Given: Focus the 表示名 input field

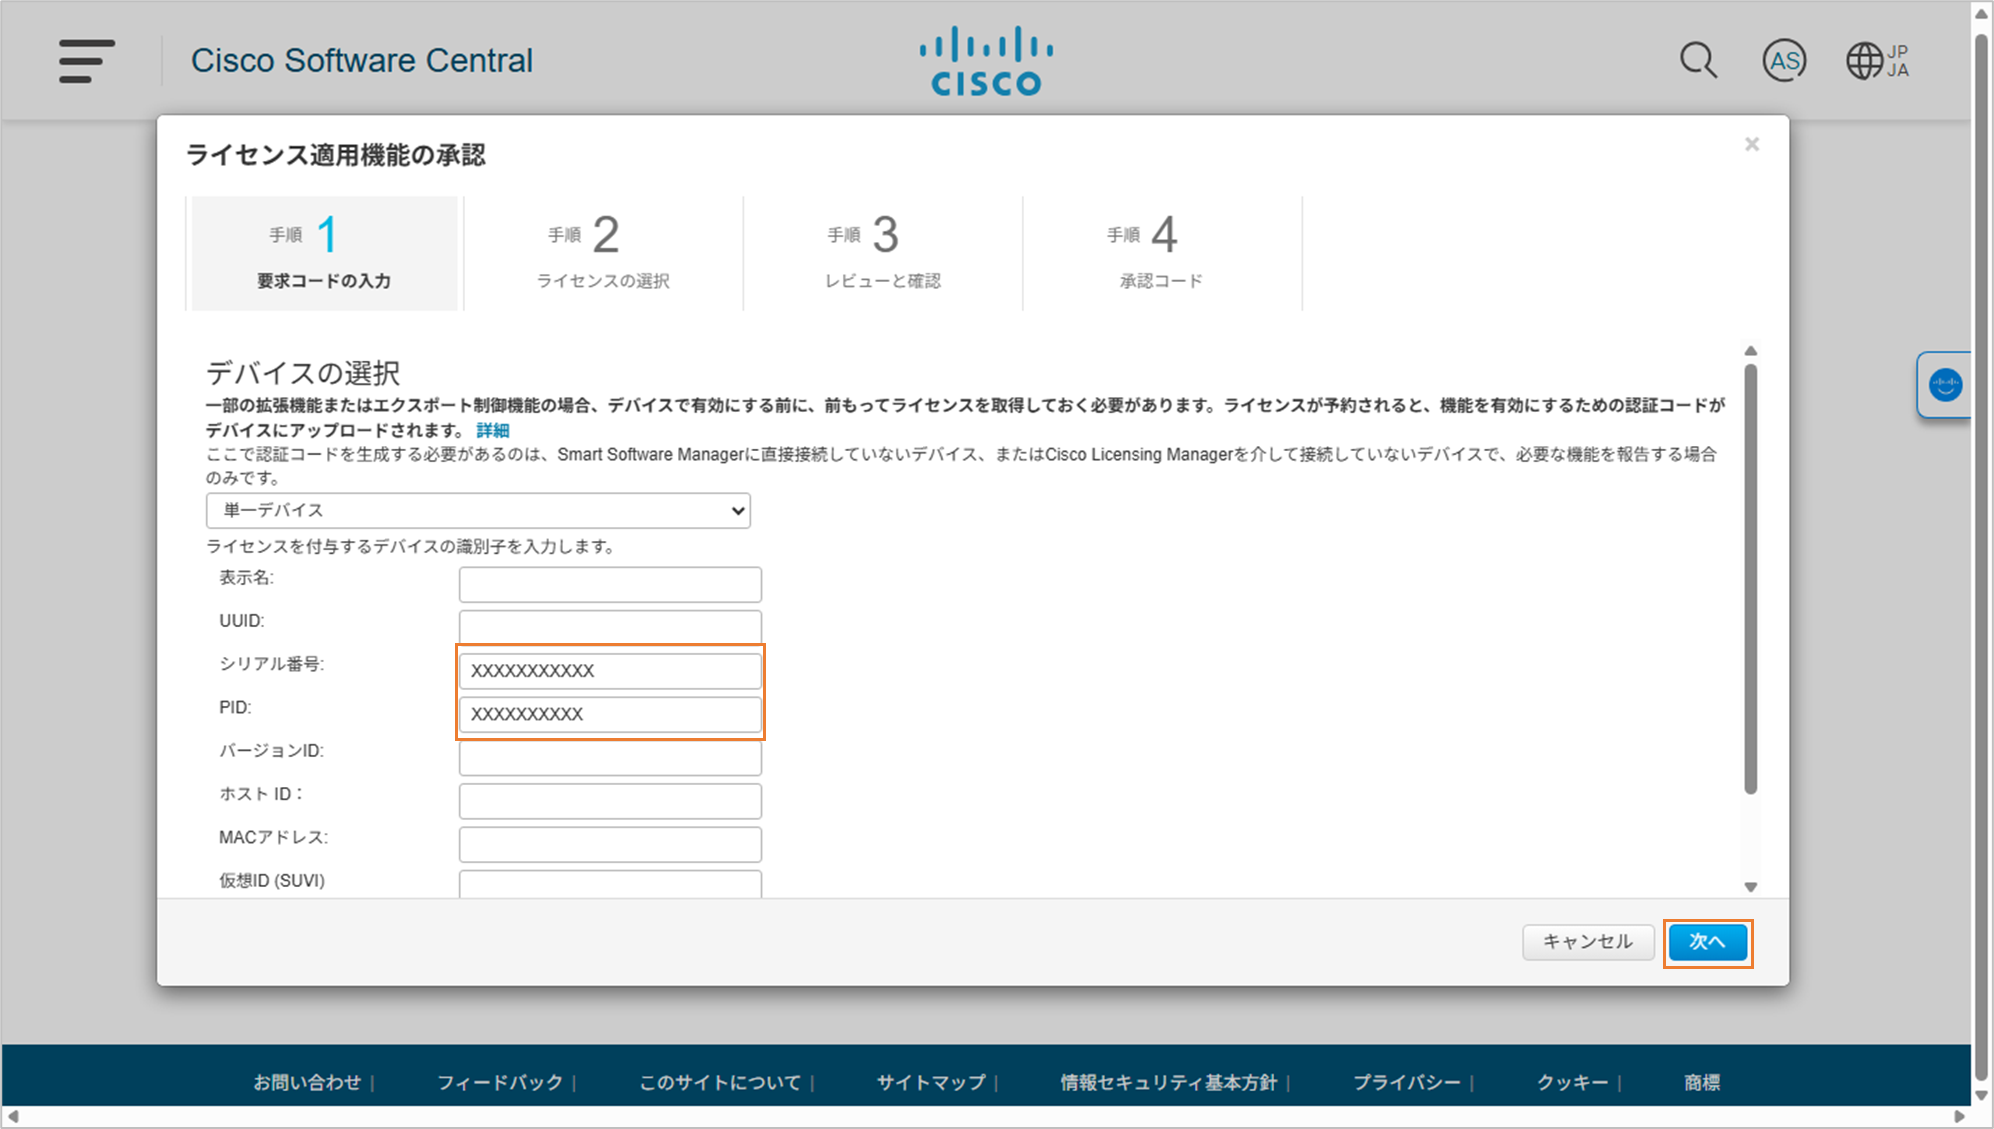Looking at the screenshot, I should pos(610,584).
